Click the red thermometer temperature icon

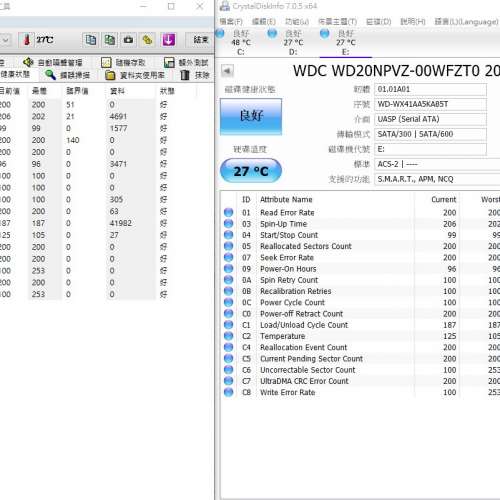click(27, 40)
